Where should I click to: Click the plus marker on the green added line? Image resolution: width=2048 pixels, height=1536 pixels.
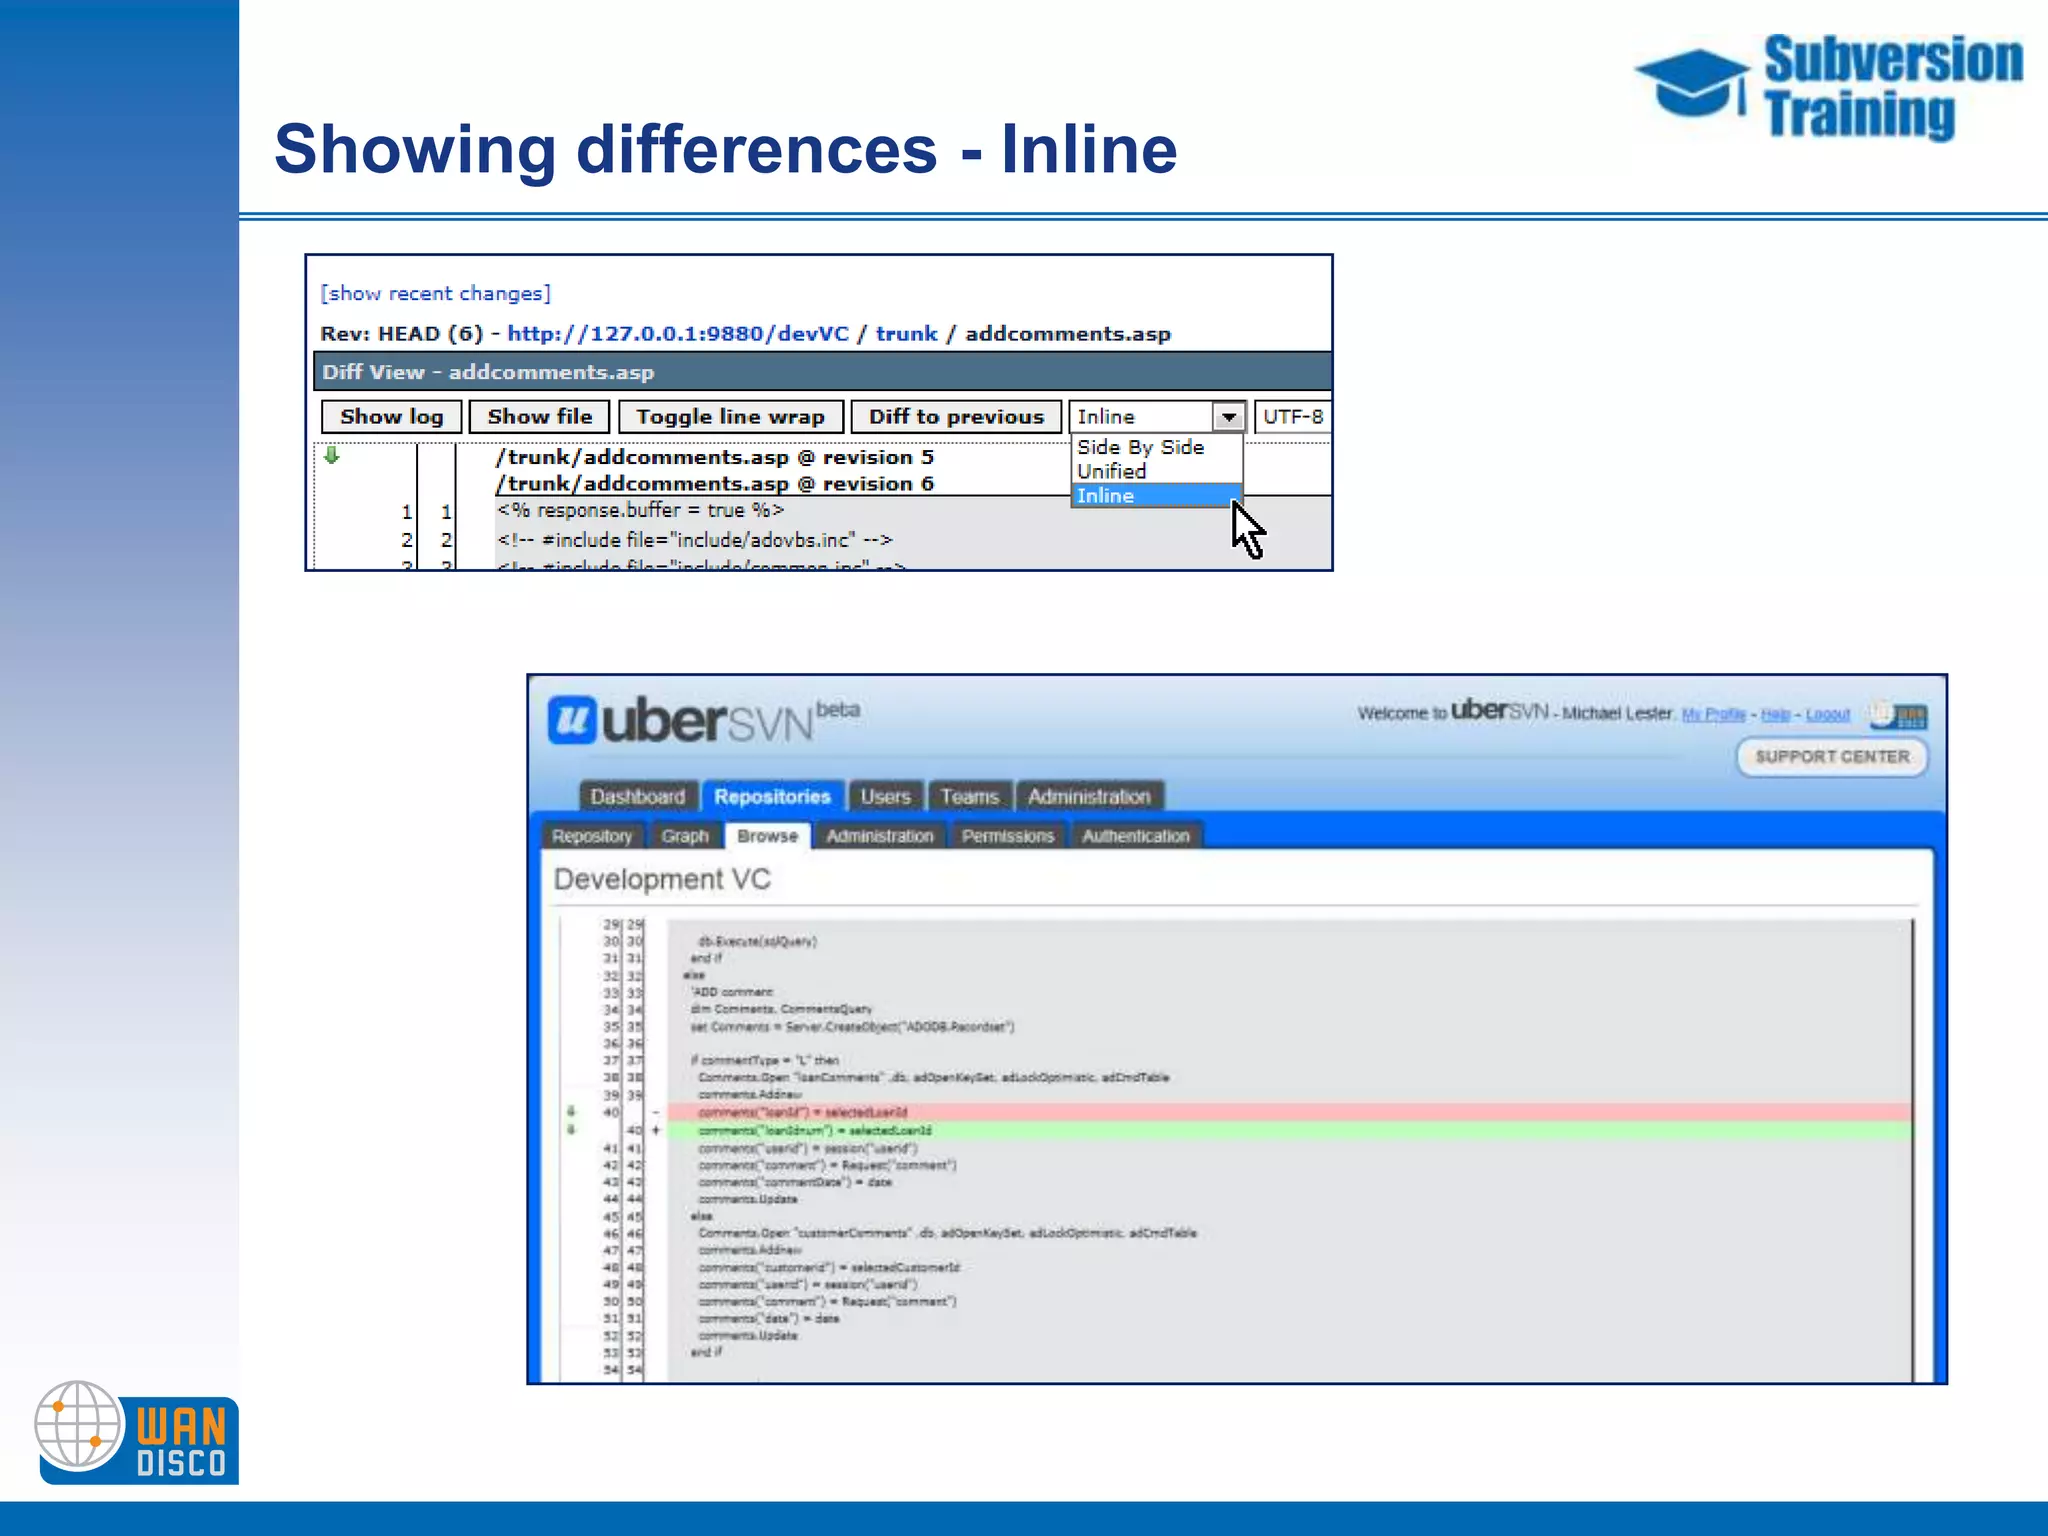click(656, 1130)
